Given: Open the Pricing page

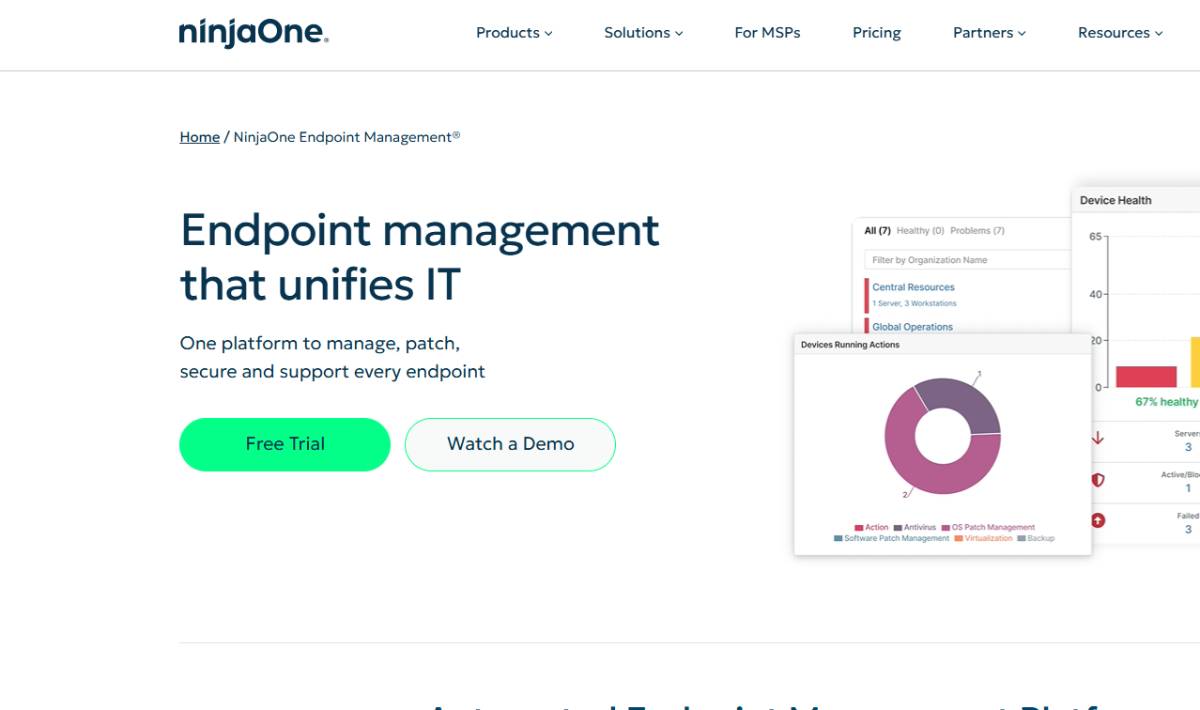Looking at the screenshot, I should coord(877,33).
